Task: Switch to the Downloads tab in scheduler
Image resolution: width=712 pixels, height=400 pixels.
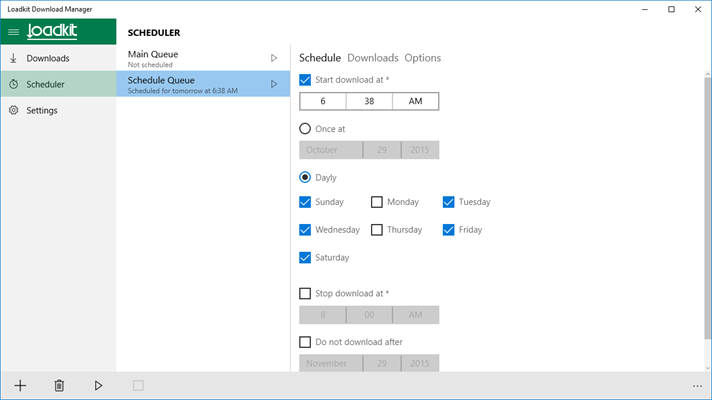Action: (x=372, y=58)
